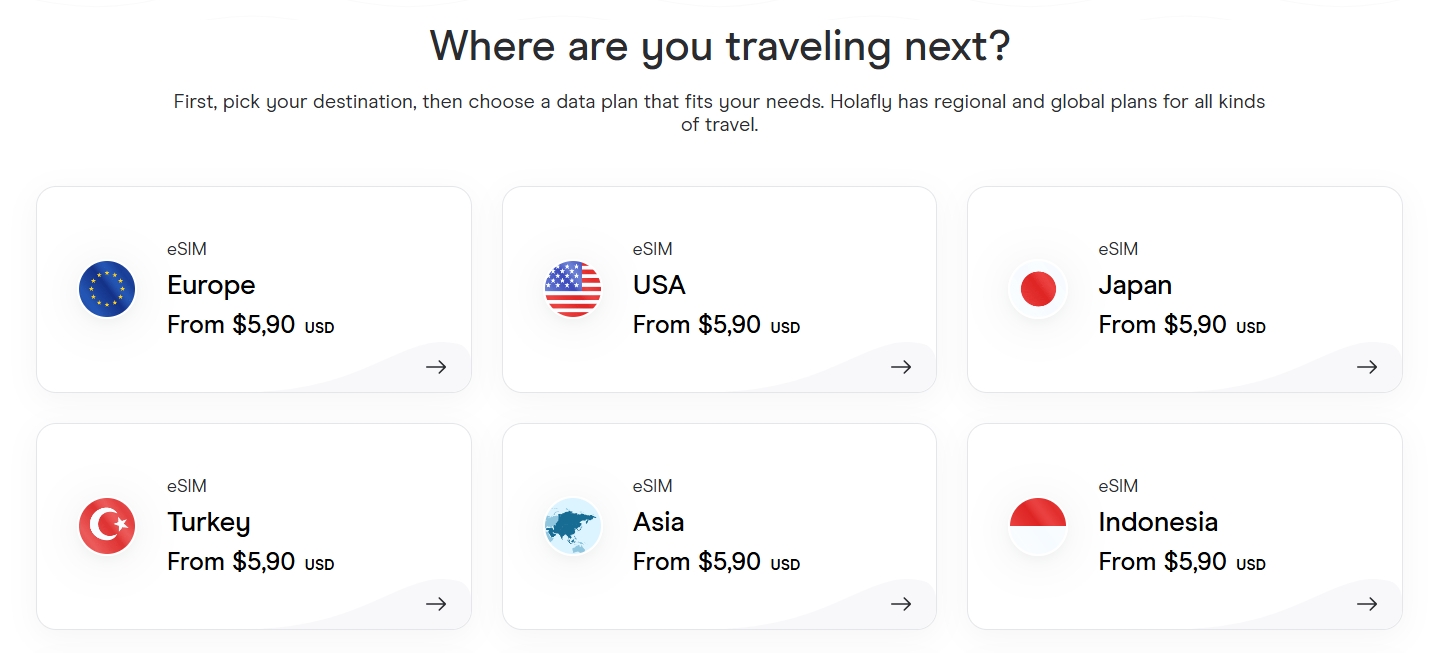The height and width of the screenshot is (653, 1441).
Task: Choose the Turkey destination name
Action: (x=209, y=523)
